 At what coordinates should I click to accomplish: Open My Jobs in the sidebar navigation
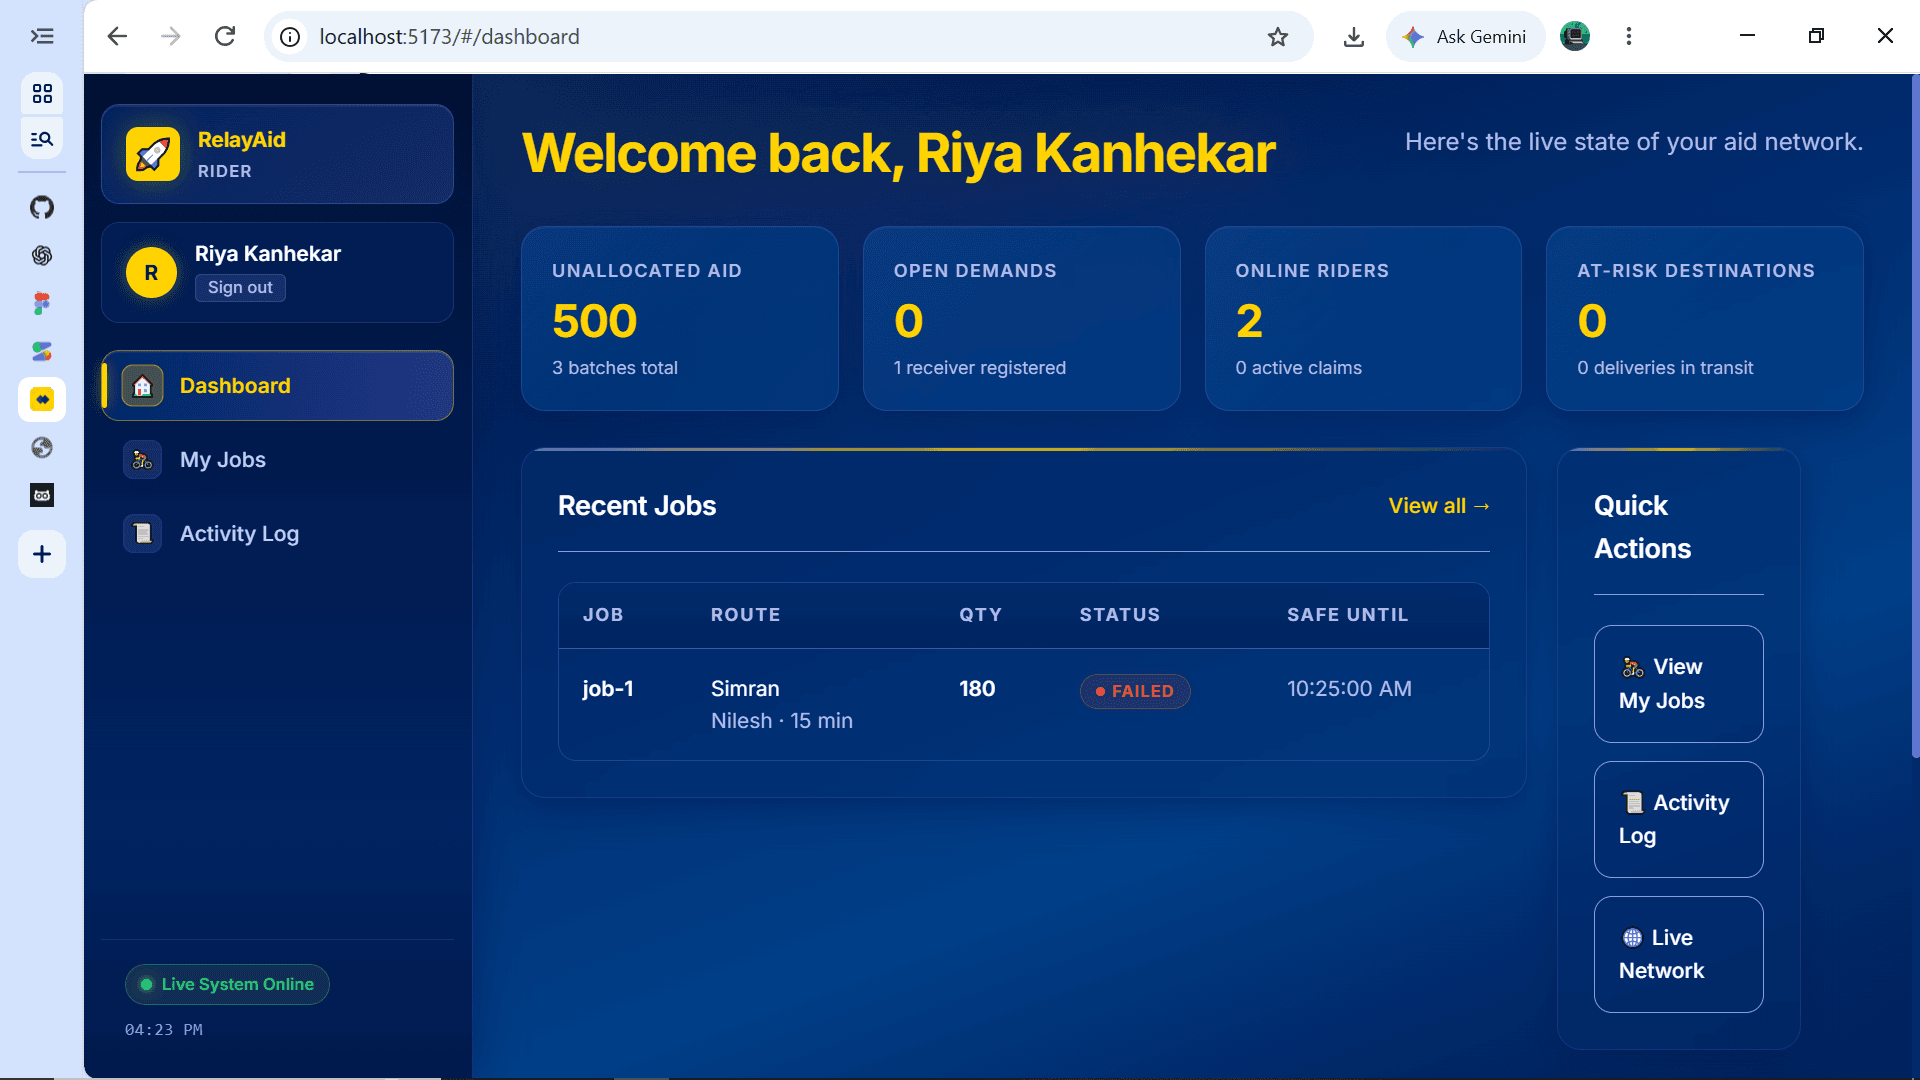277,460
